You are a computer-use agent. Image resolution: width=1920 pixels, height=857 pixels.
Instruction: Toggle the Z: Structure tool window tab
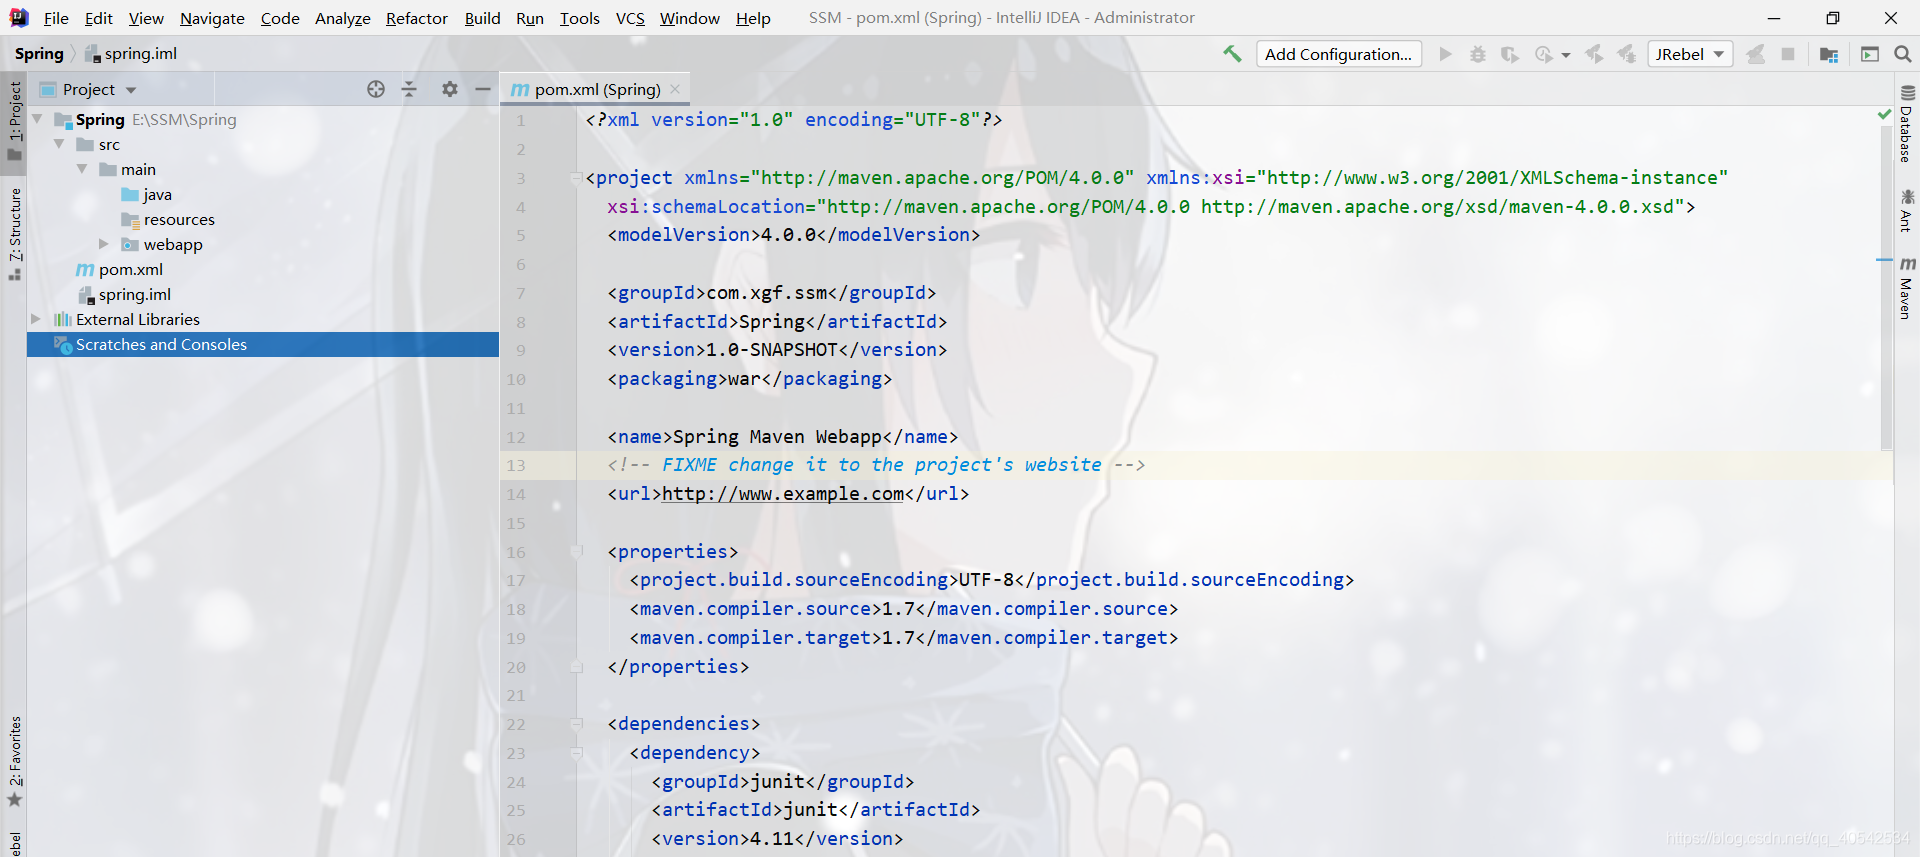(x=14, y=232)
